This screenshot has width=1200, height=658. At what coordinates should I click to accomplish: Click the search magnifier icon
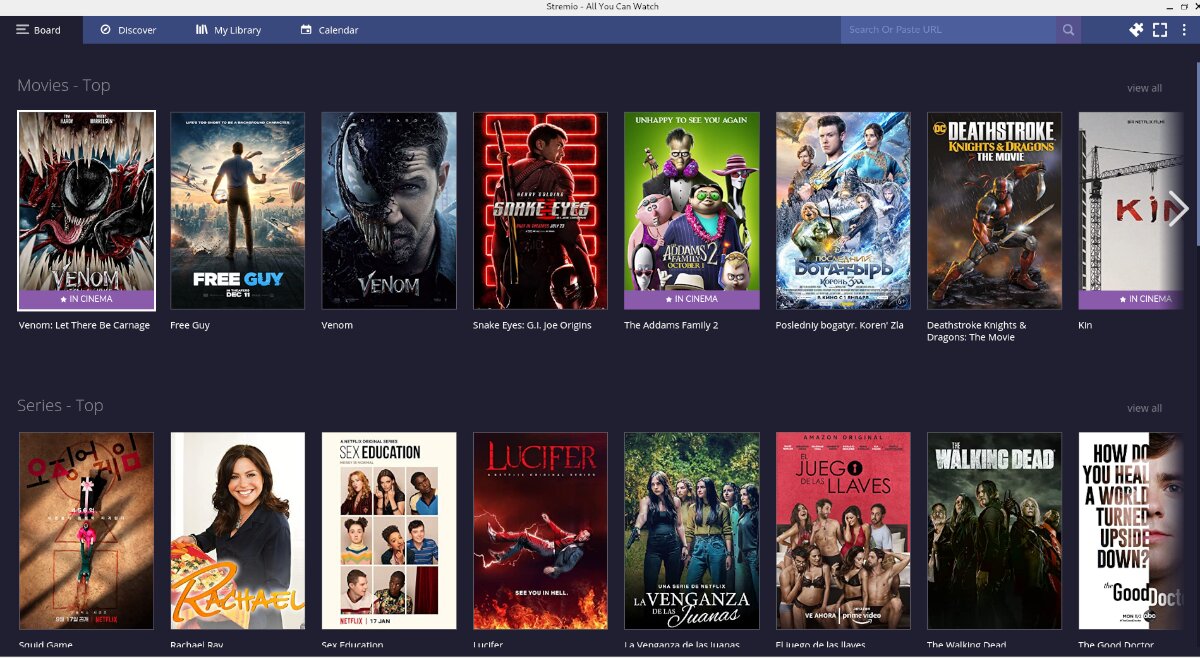1069,30
